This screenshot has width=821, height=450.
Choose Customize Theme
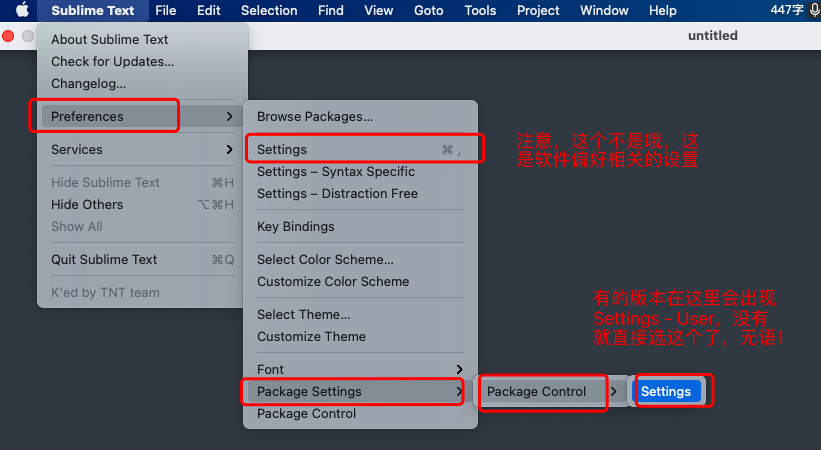[360, 336]
